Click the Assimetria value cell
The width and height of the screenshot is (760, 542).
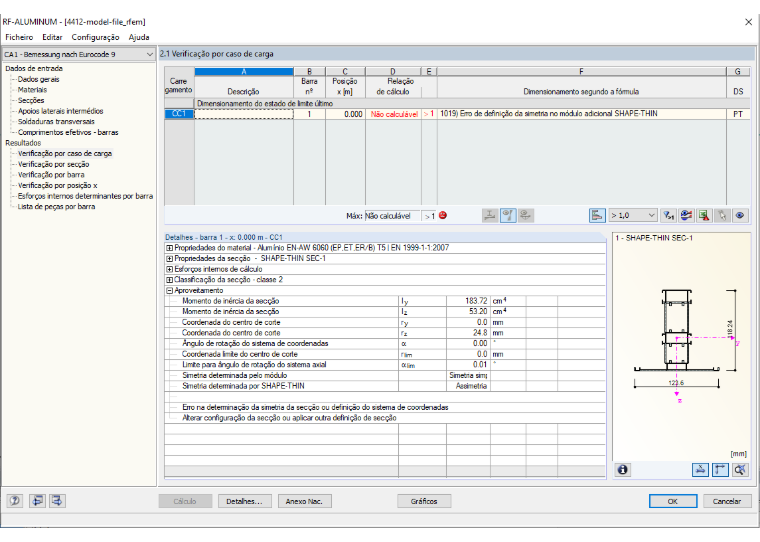(x=468, y=386)
